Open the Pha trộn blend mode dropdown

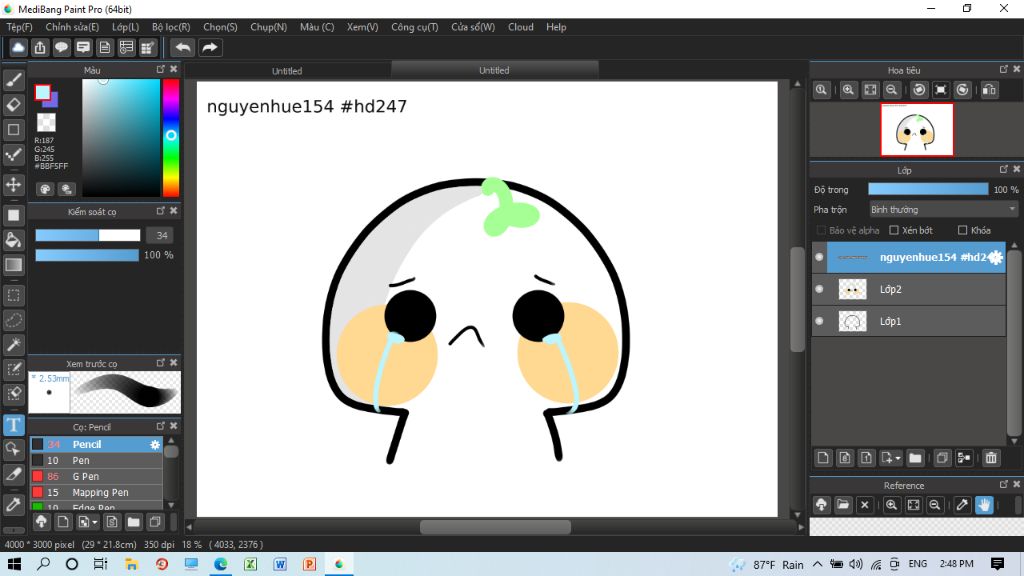click(x=943, y=210)
